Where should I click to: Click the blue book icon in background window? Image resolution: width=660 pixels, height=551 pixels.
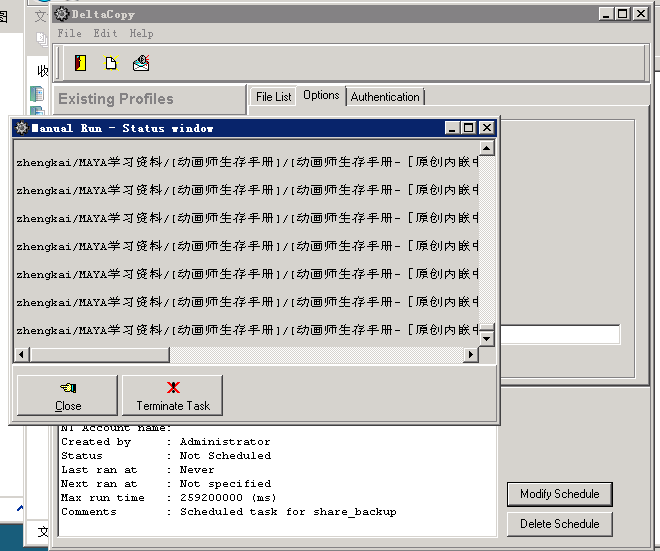[x=37, y=93]
